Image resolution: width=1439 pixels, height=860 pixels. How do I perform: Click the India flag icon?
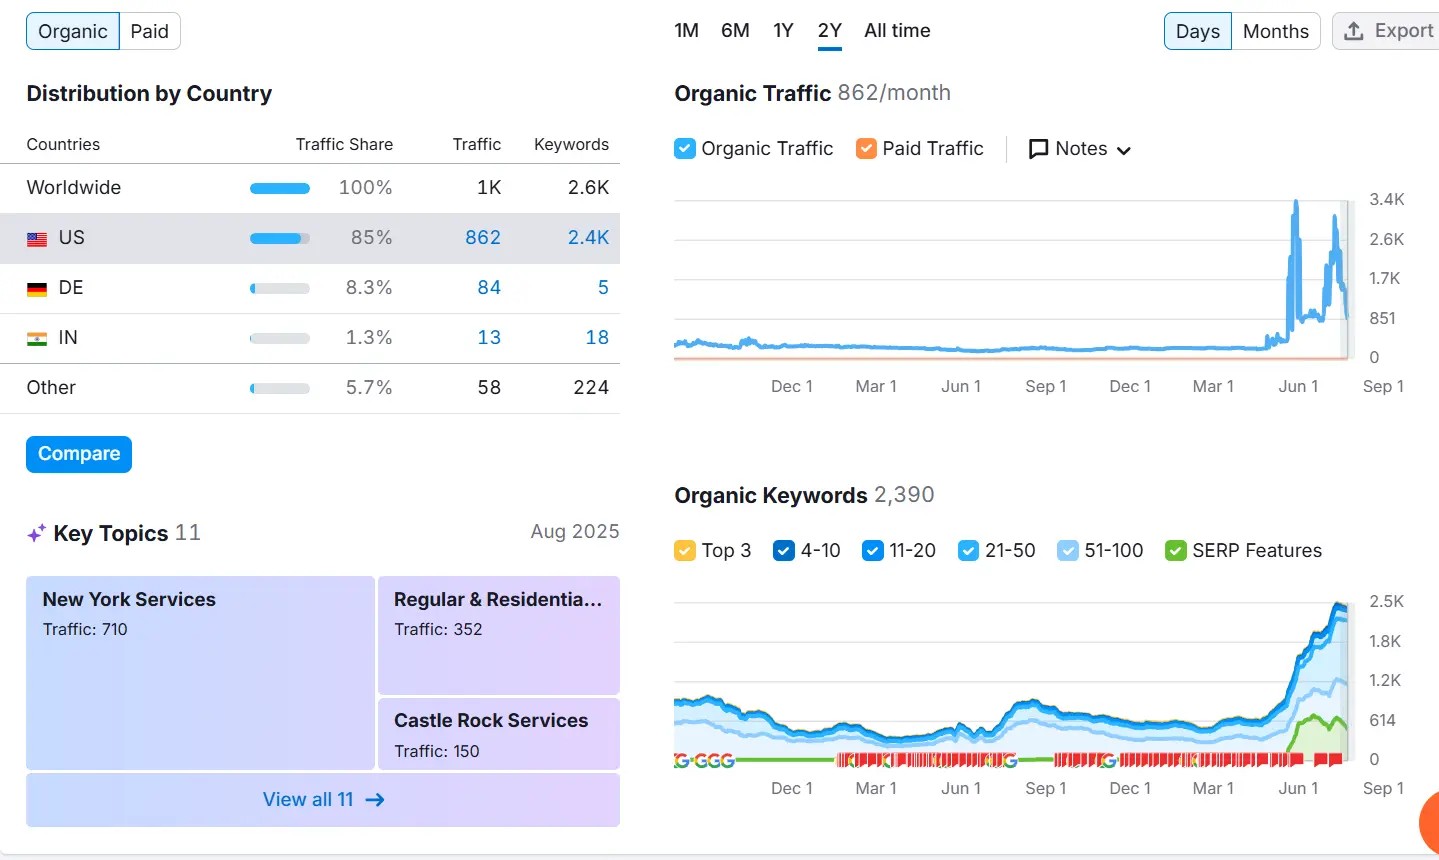pos(37,339)
